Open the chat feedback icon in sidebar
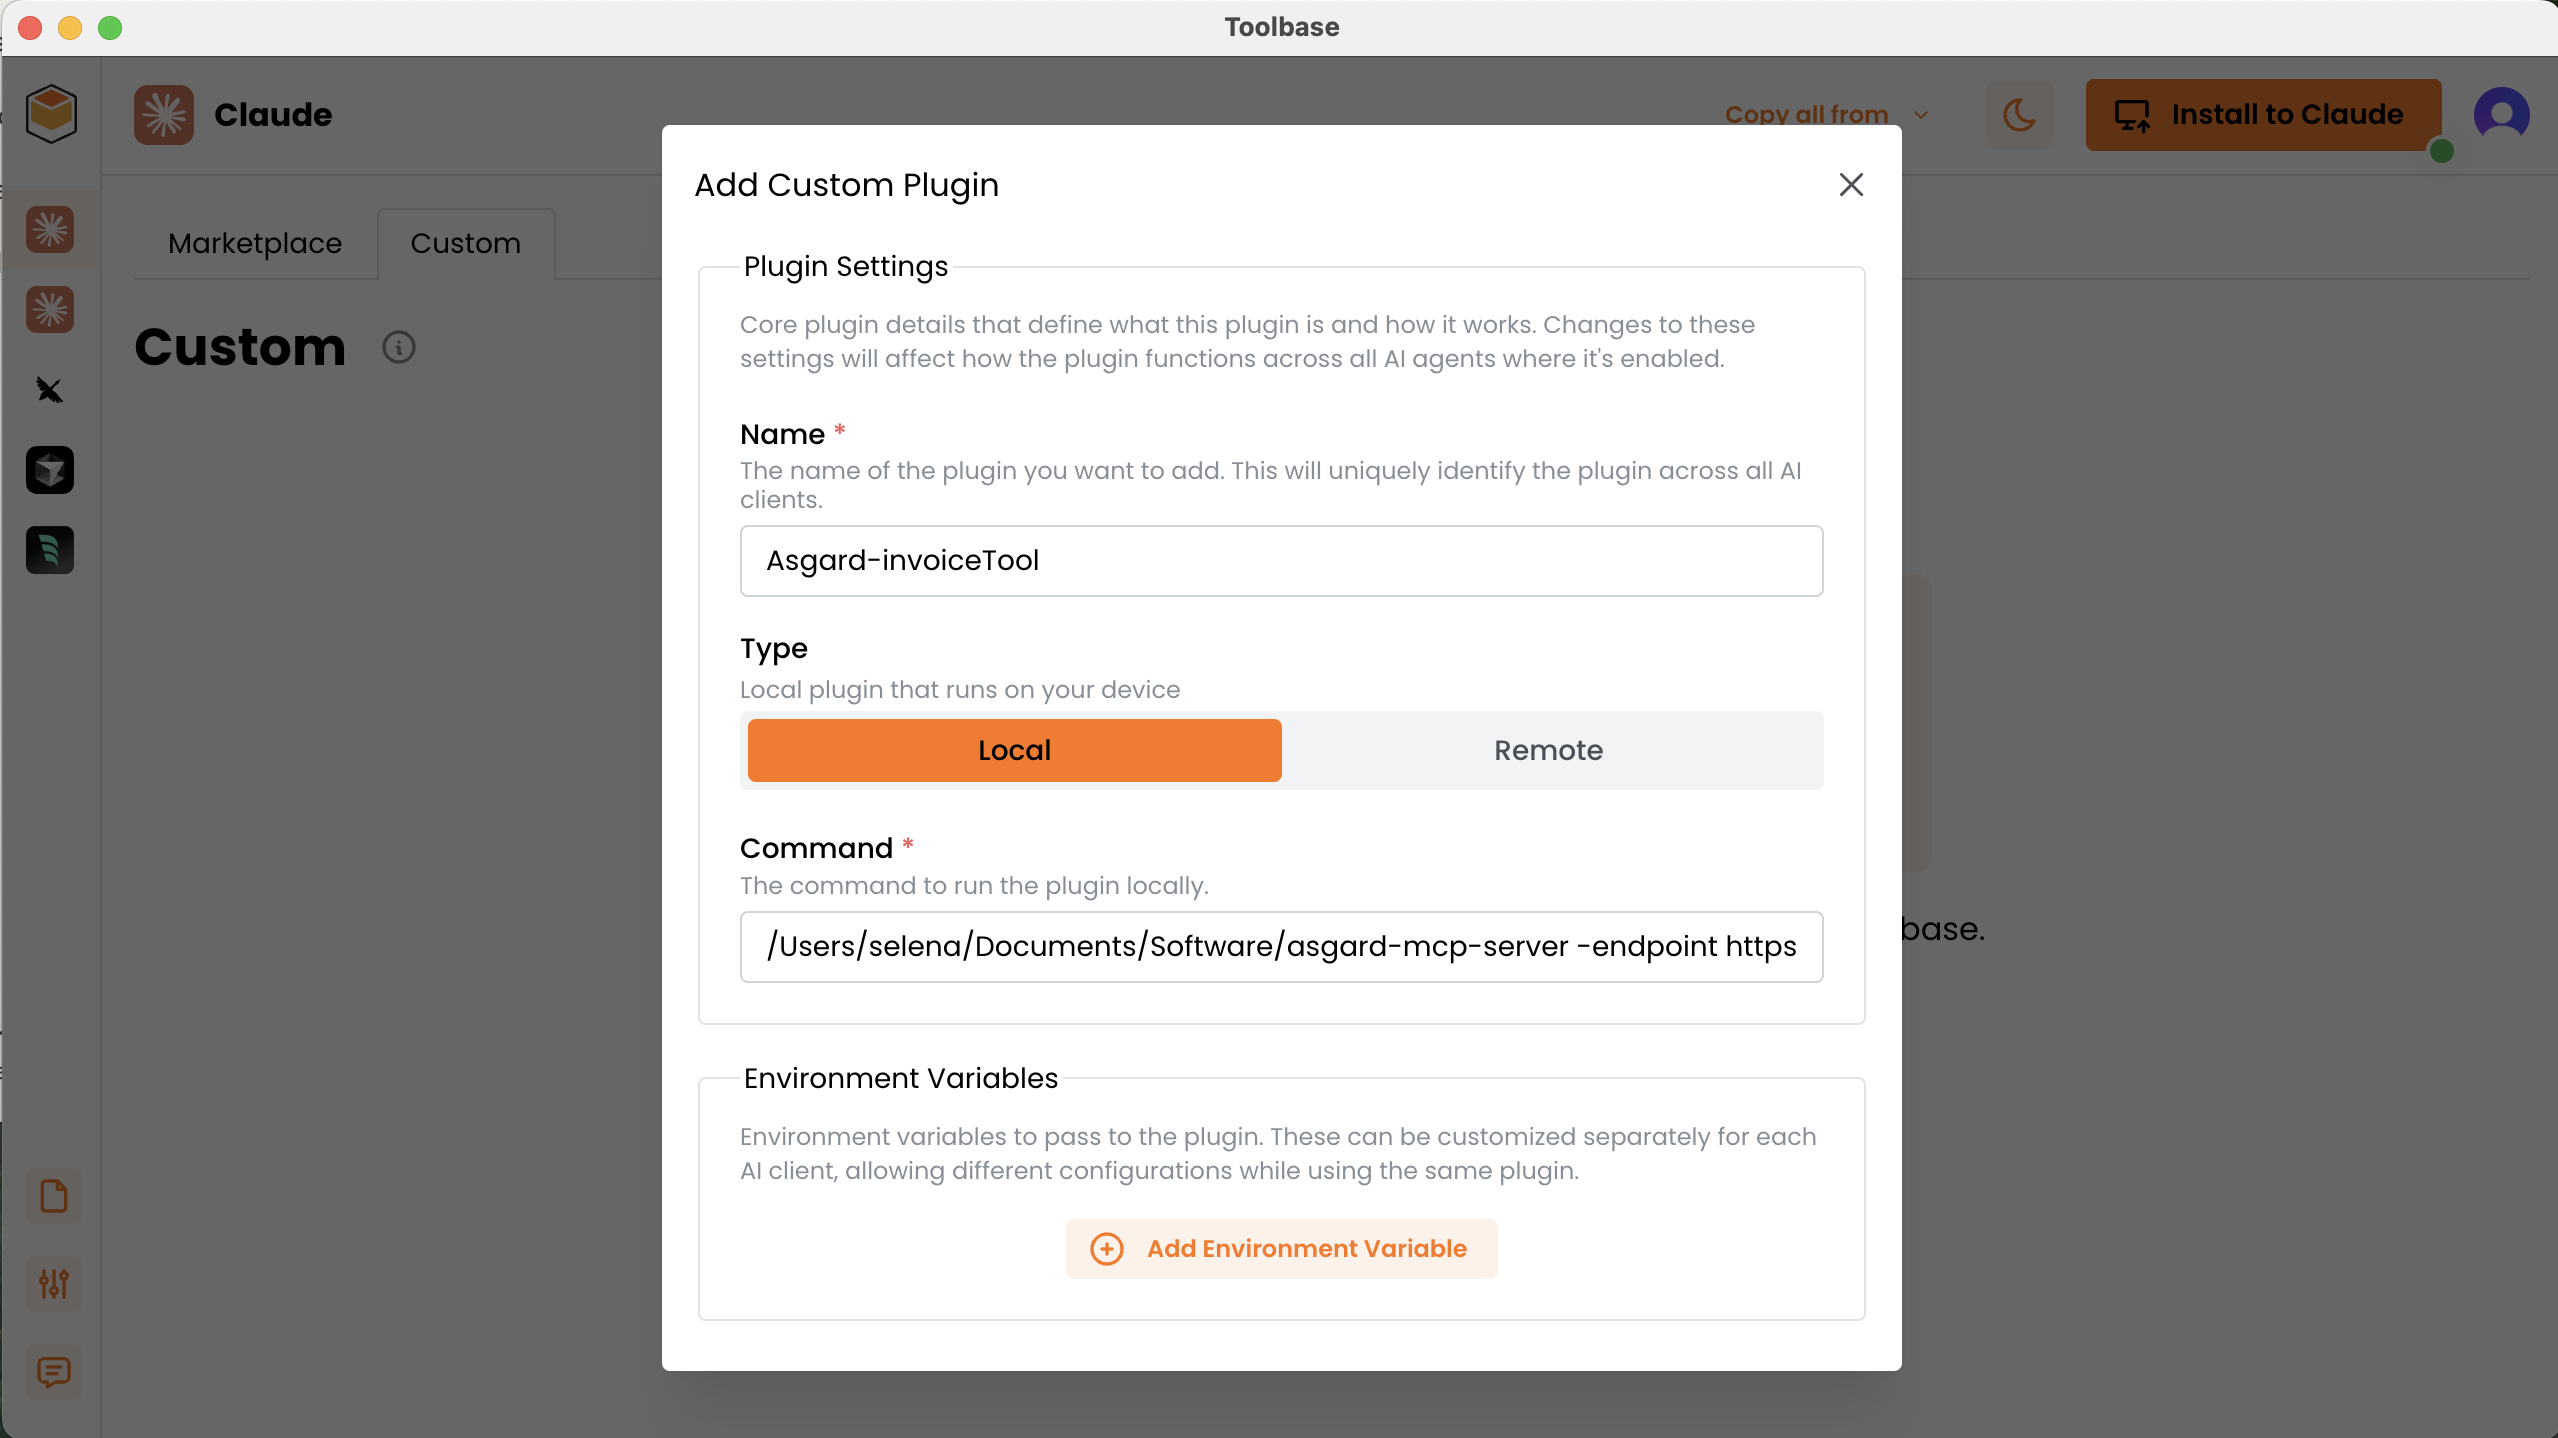This screenshot has width=2558, height=1438. click(x=54, y=1372)
